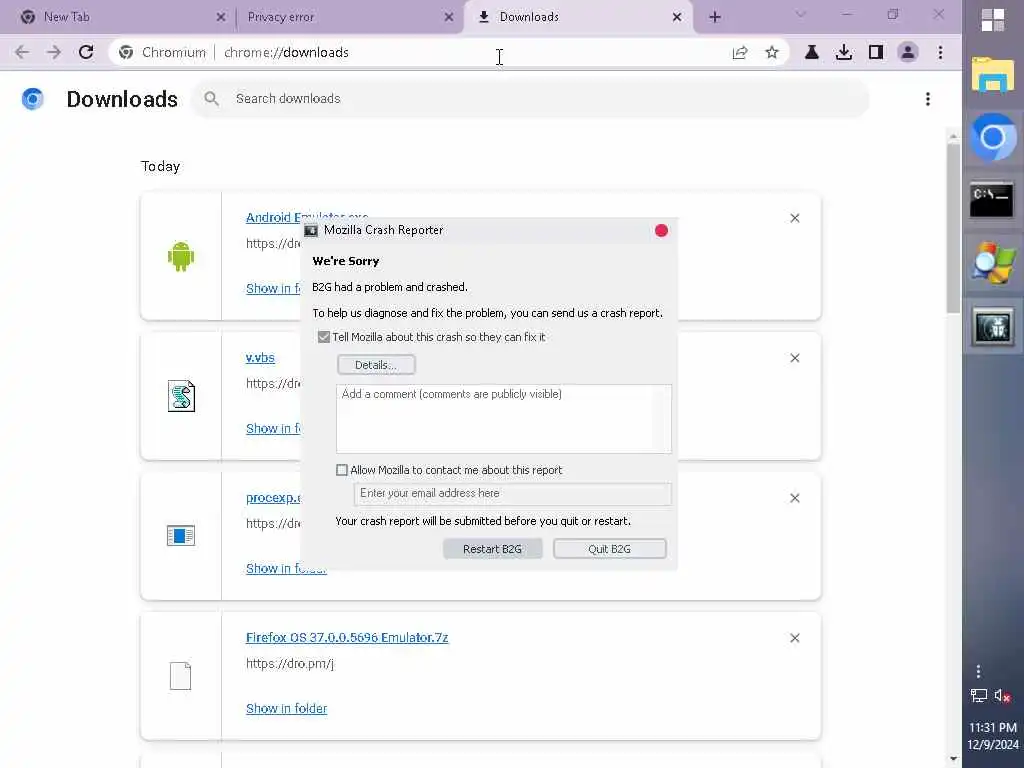This screenshot has height=768, width=1024.
Task: Close the Privacy error tab
Action: [x=449, y=17]
